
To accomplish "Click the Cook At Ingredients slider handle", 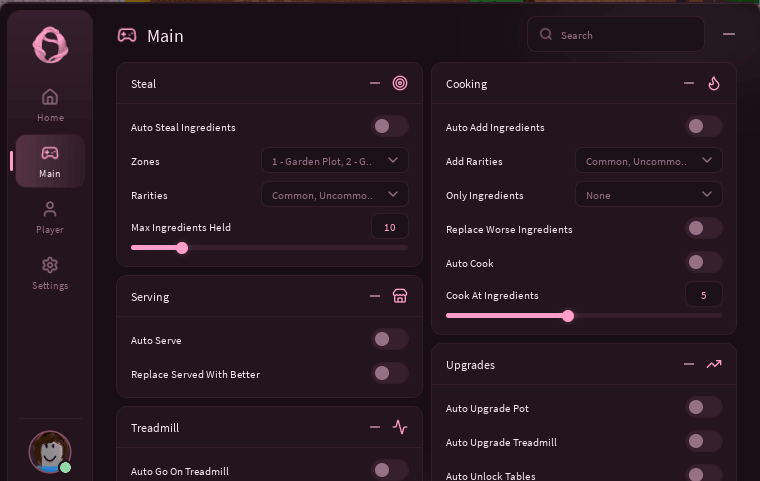I will (568, 316).
